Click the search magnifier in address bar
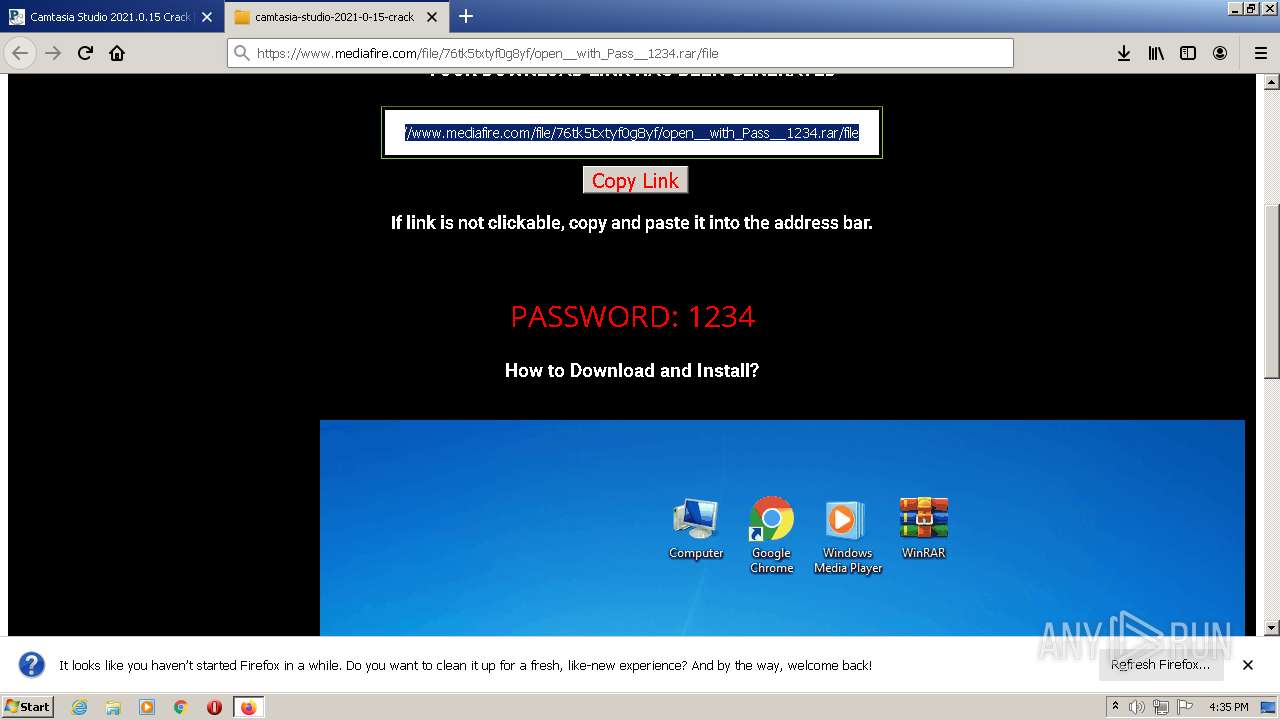The width and height of the screenshot is (1280, 720). [241, 53]
